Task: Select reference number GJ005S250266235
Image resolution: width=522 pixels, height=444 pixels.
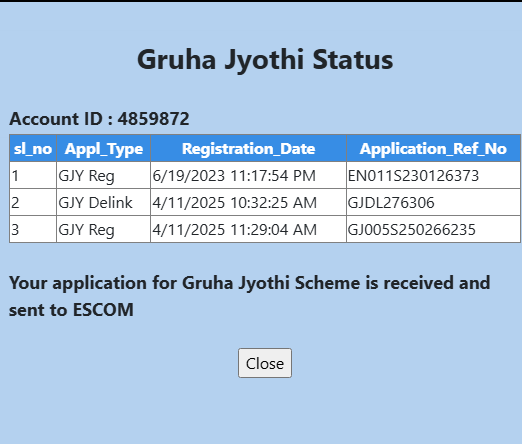Action: click(x=411, y=229)
